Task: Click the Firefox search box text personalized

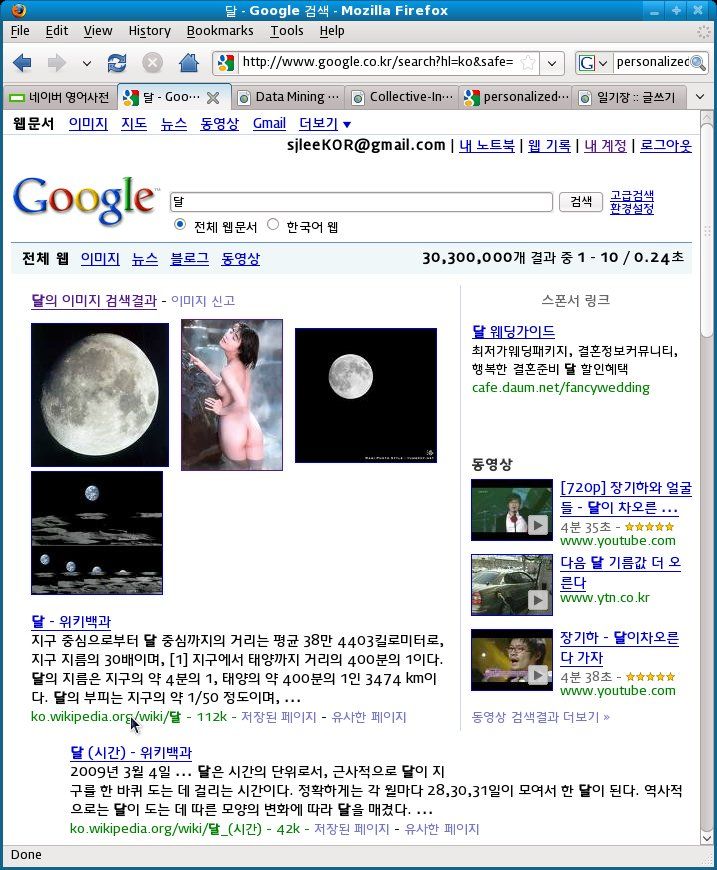Action: [652, 62]
